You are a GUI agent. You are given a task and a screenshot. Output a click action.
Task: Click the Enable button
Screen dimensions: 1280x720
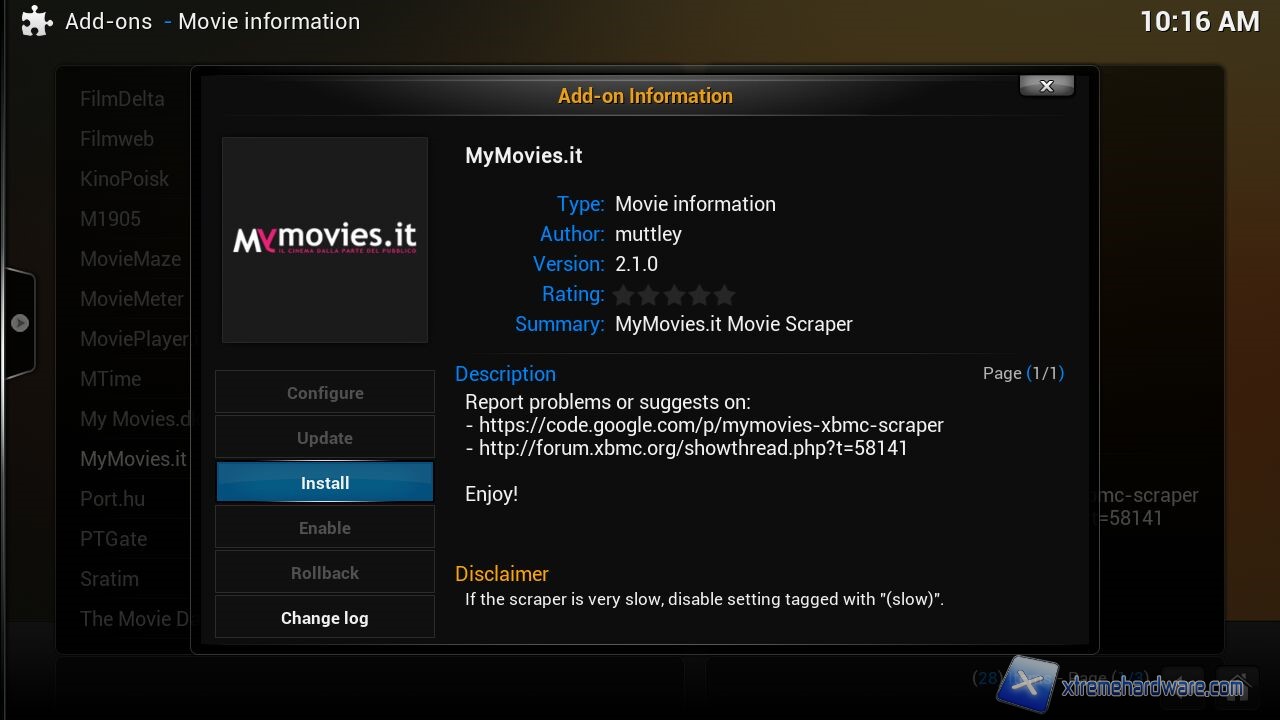pos(325,528)
